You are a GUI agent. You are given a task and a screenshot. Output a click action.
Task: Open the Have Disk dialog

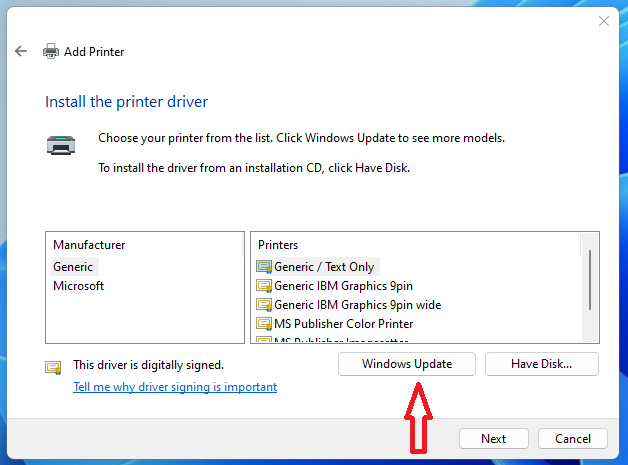coord(541,364)
